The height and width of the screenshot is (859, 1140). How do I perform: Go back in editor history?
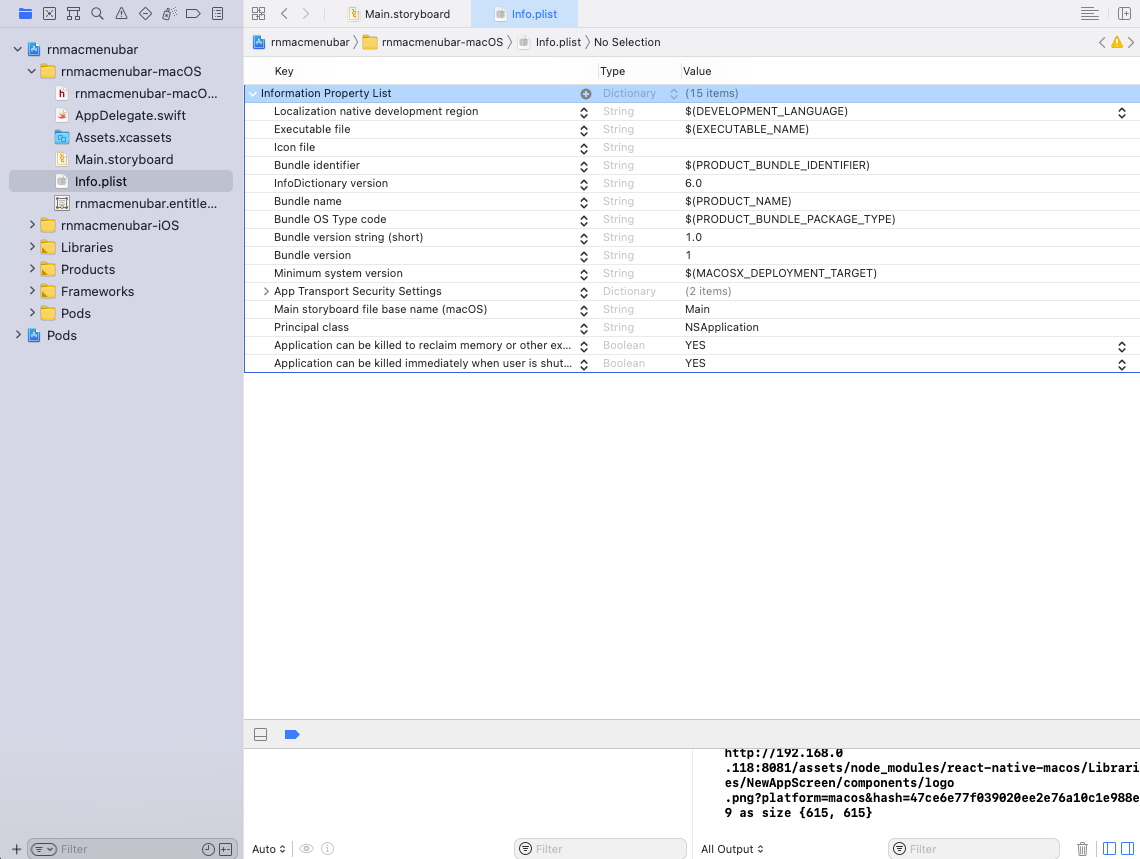pos(284,13)
